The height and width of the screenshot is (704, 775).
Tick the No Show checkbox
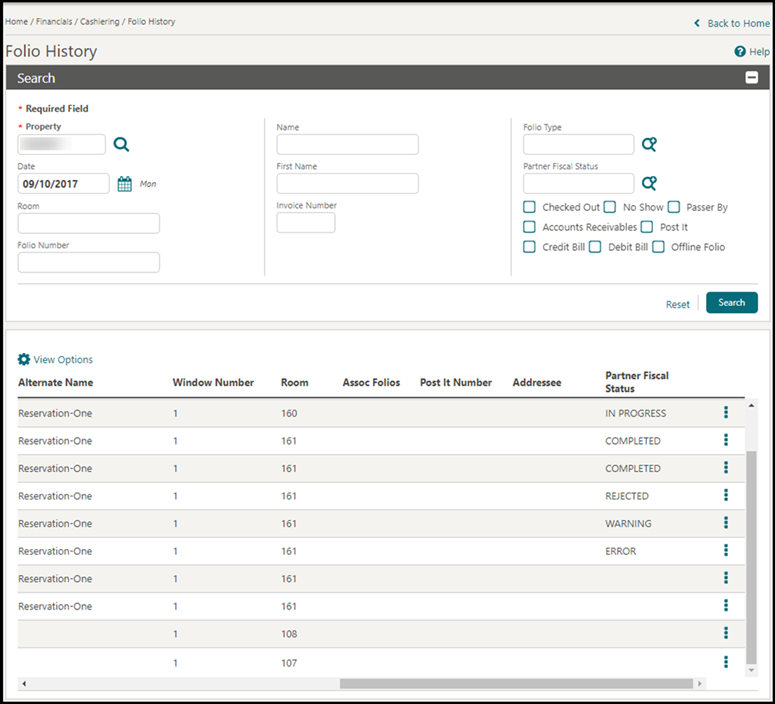[x=609, y=207]
